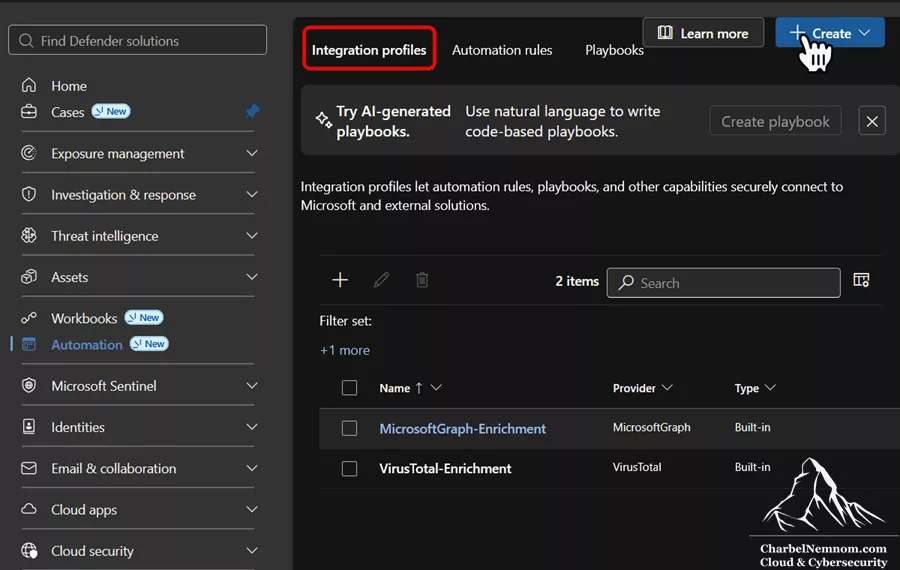Switch to Automation rules tab

[x=502, y=50]
